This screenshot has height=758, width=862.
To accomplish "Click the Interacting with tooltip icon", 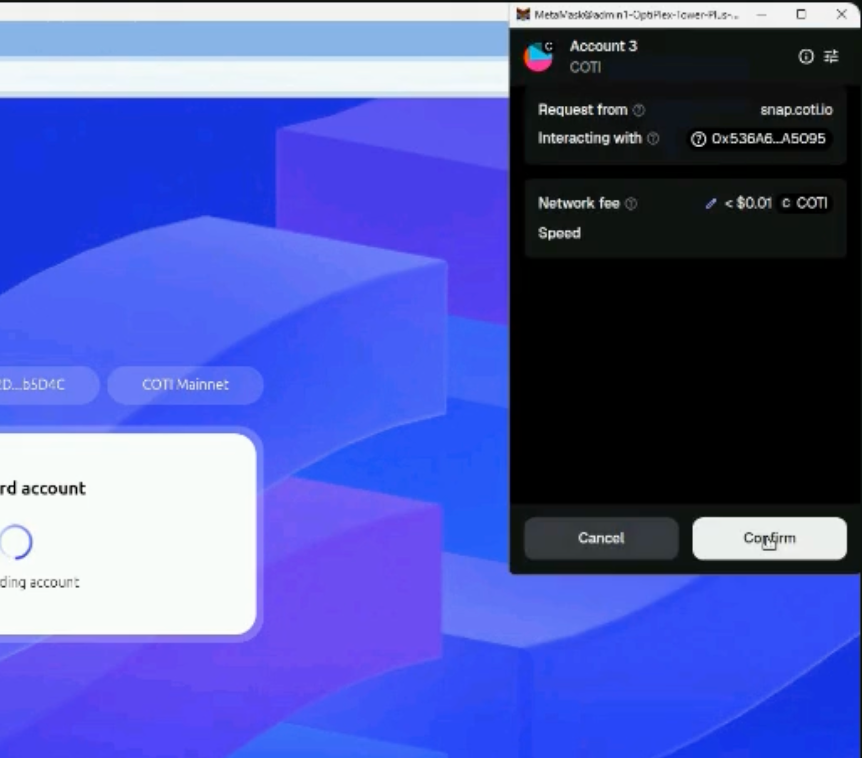I will pyautogui.click(x=653, y=139).
